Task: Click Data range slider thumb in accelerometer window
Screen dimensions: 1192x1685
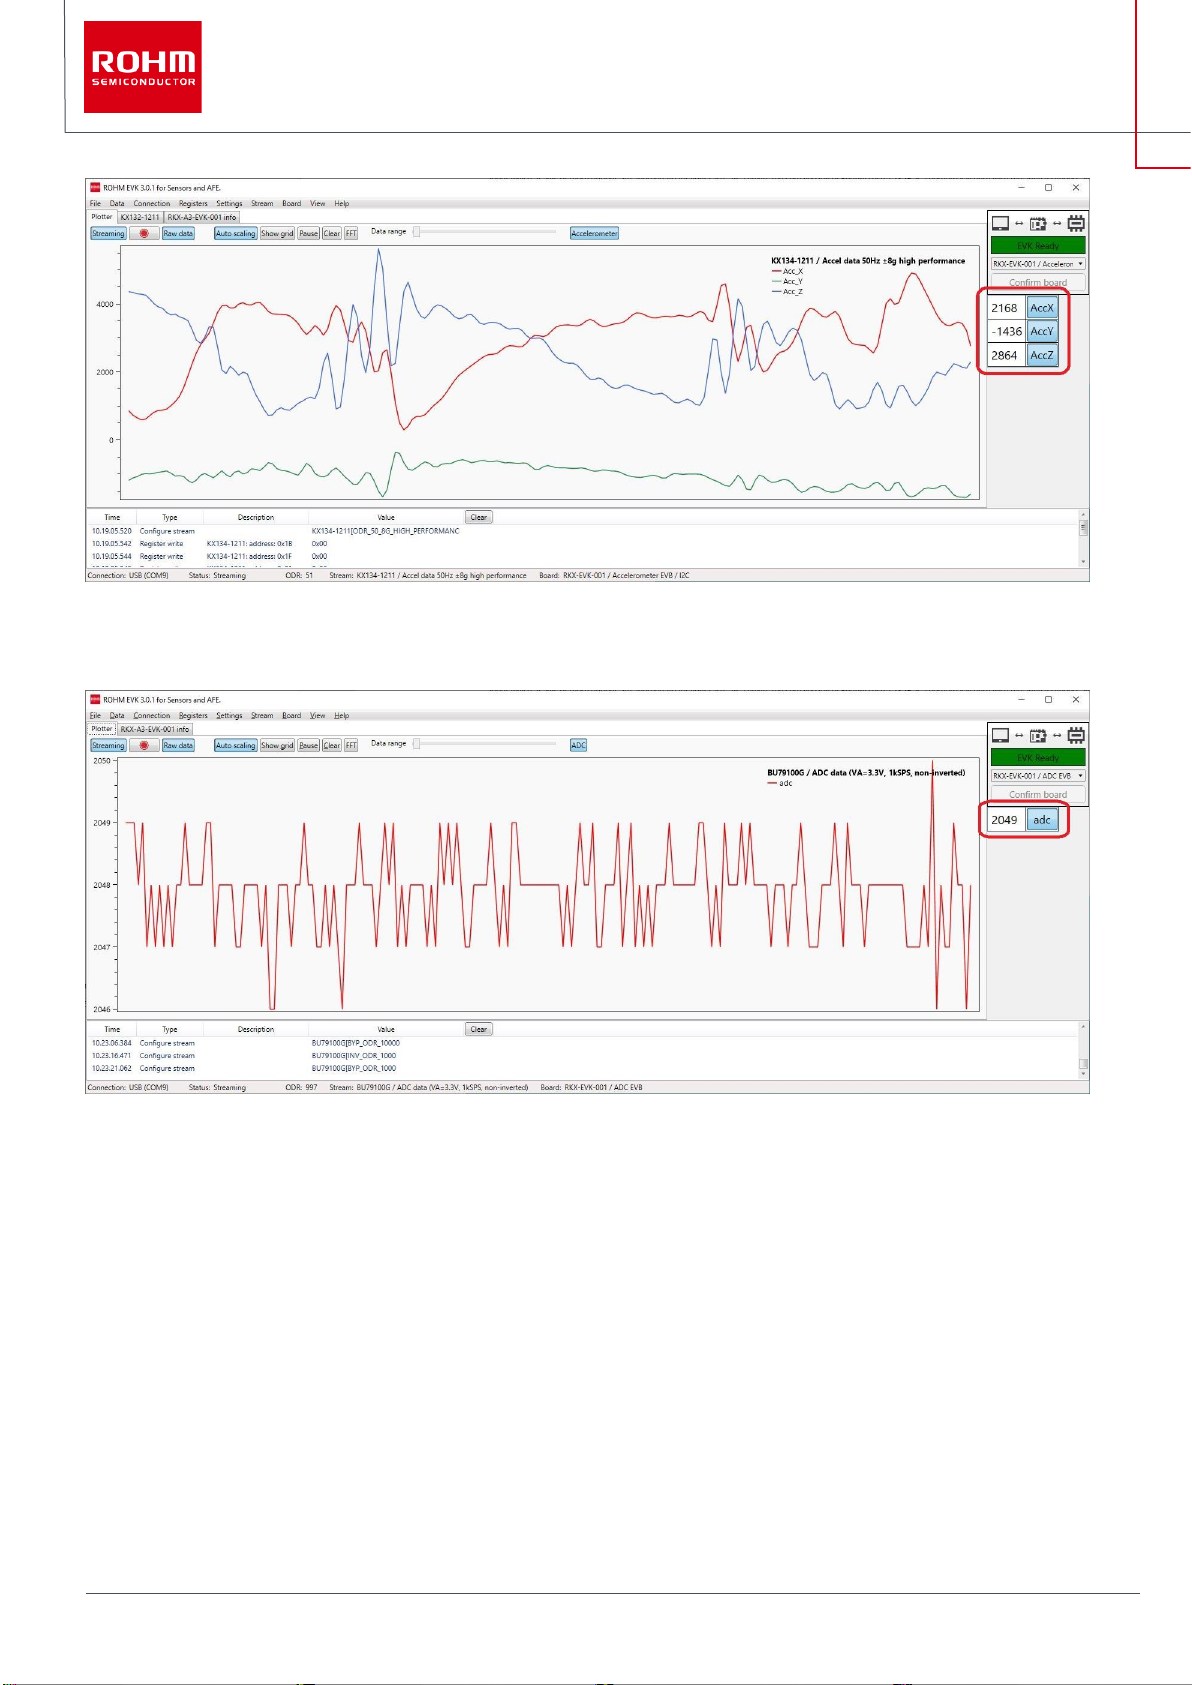Action: [x=418, y=232]
